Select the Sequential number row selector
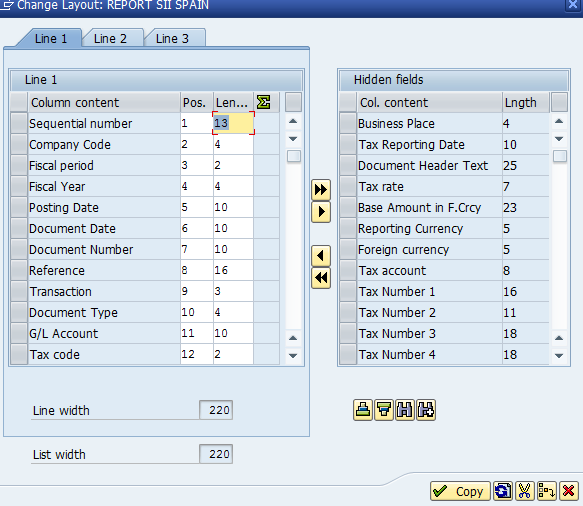This screenshot has height=506, width=583. point(19,123)
